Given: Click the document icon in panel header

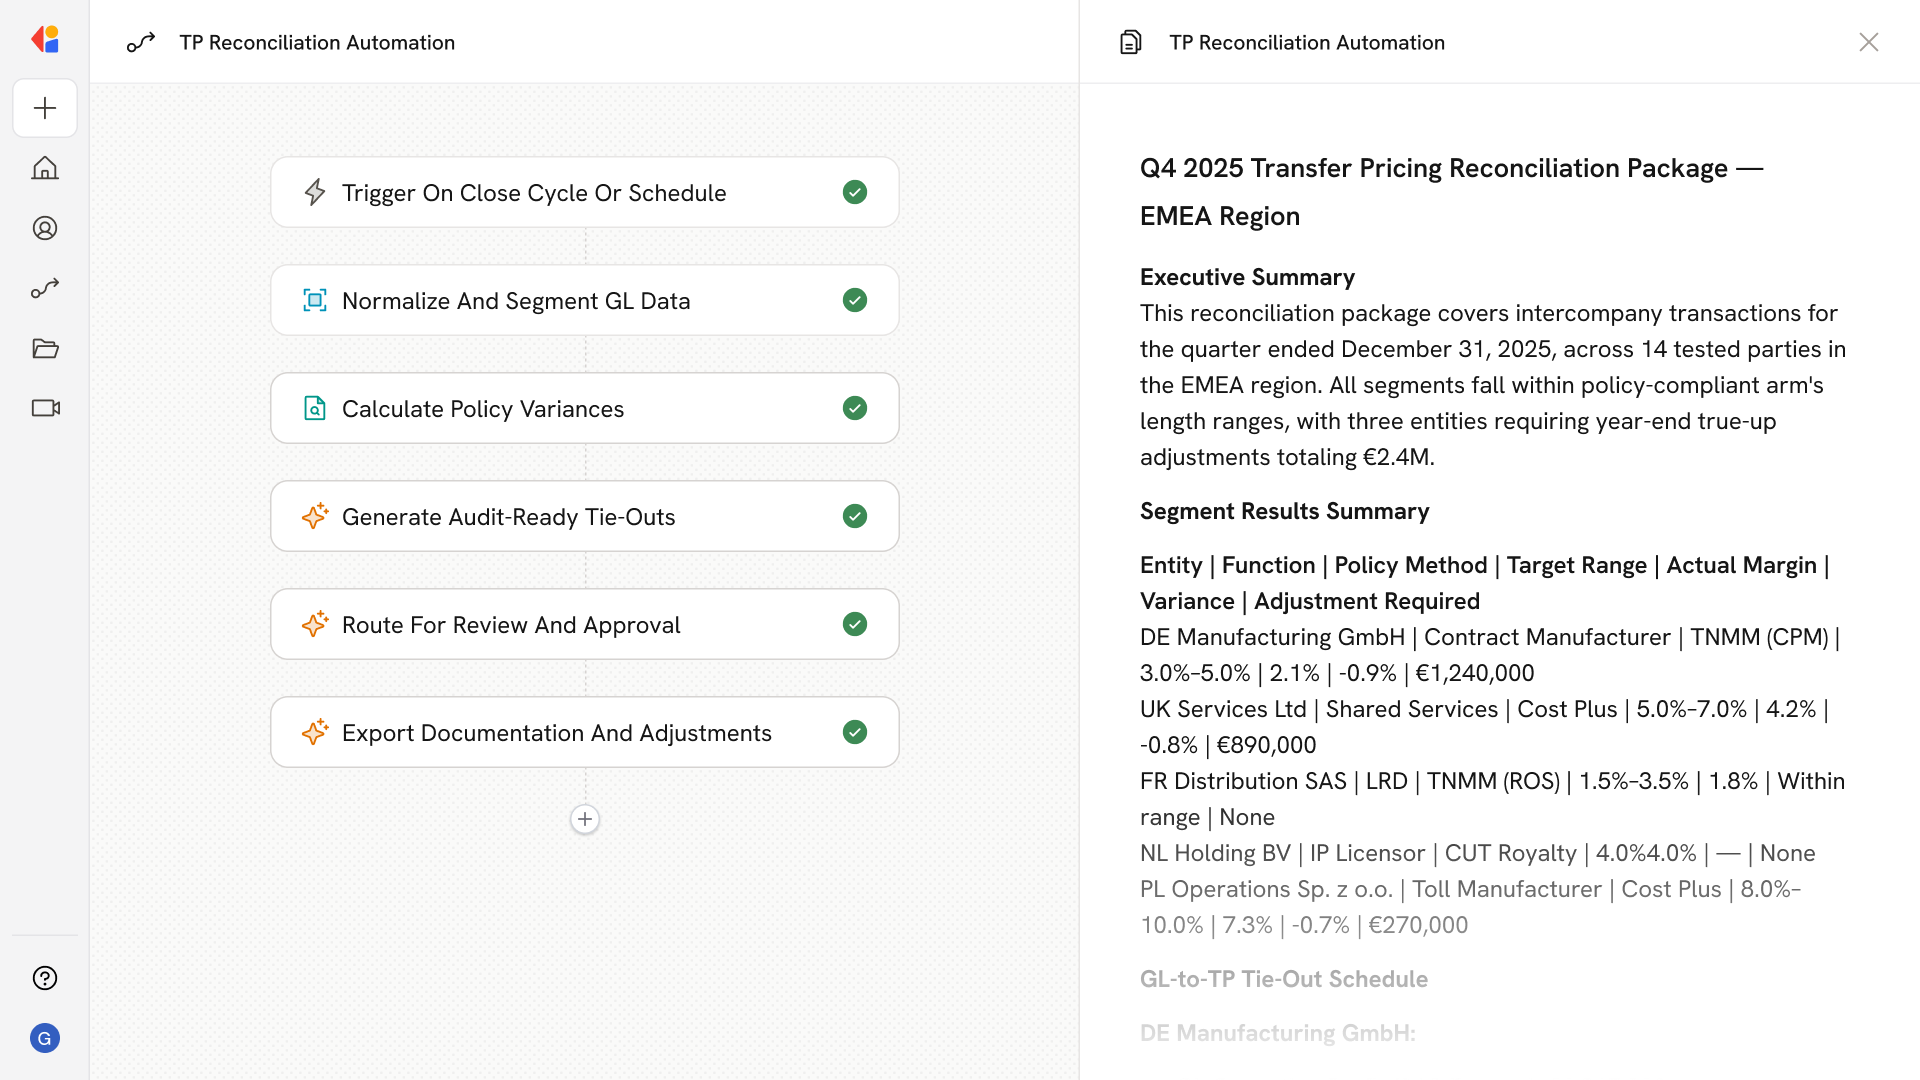Looking at the screenshot, I should tap(1130, 42).
